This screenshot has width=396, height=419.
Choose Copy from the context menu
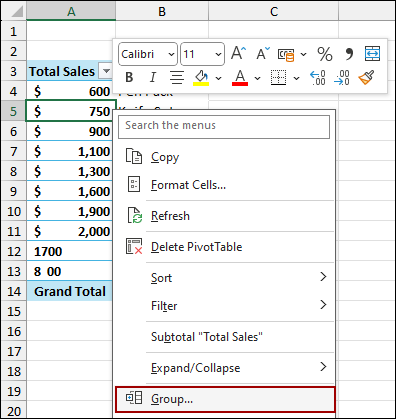[224, 157]
